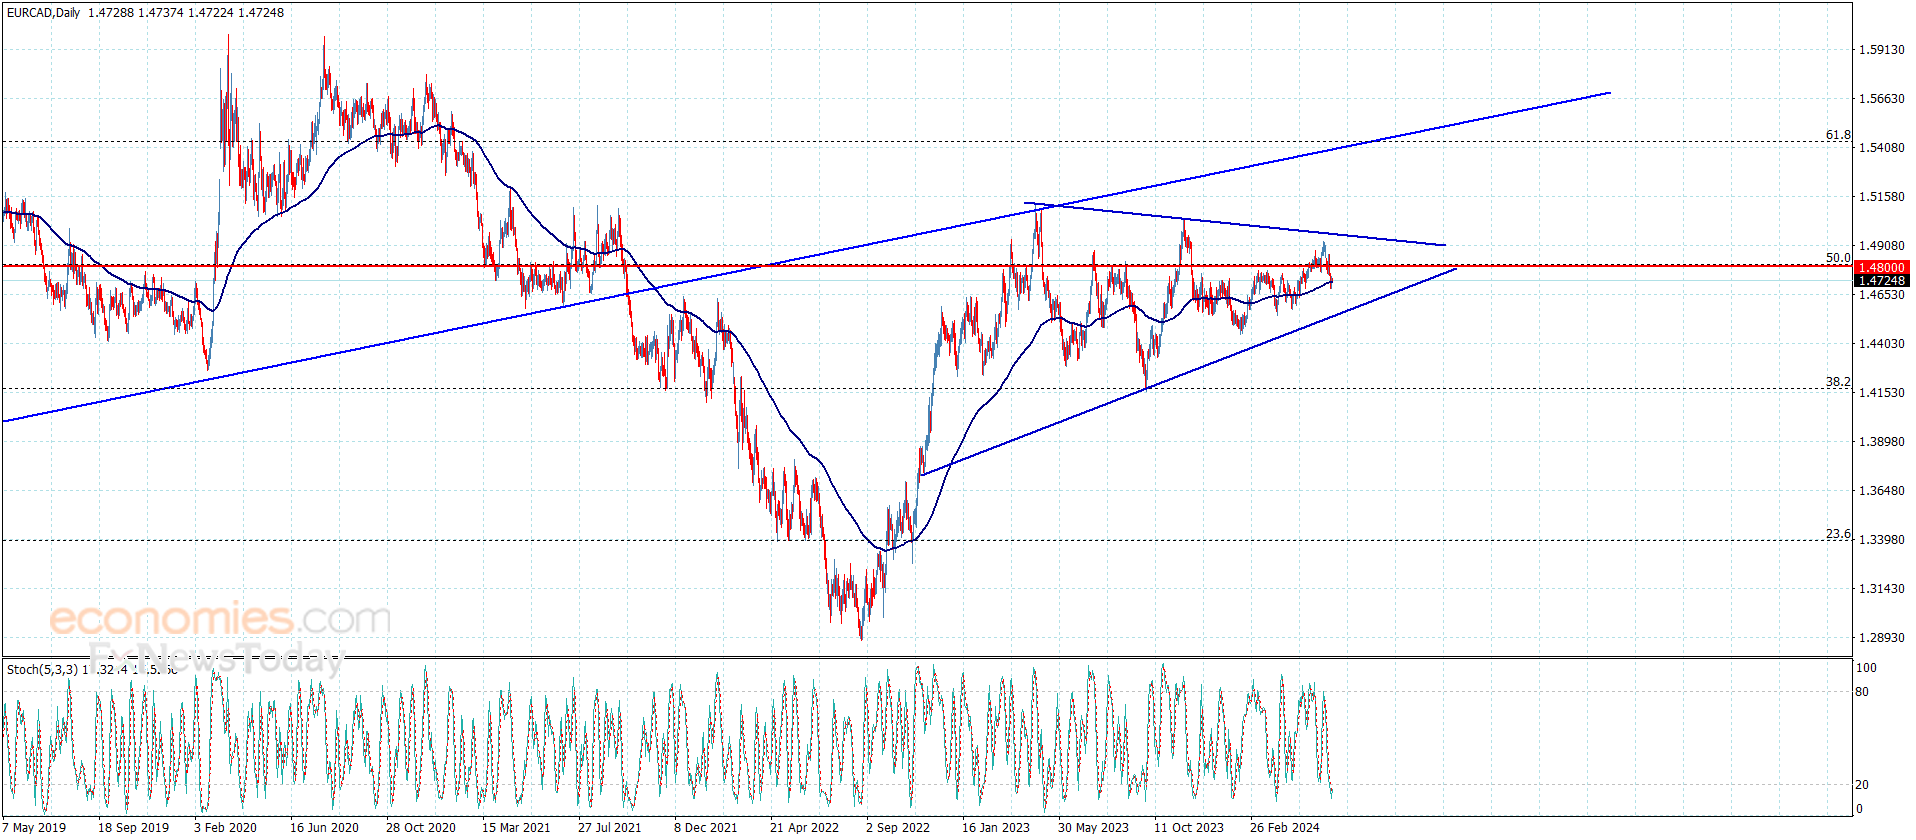Select the 1.28930 price axis label

pos(1881,638)
